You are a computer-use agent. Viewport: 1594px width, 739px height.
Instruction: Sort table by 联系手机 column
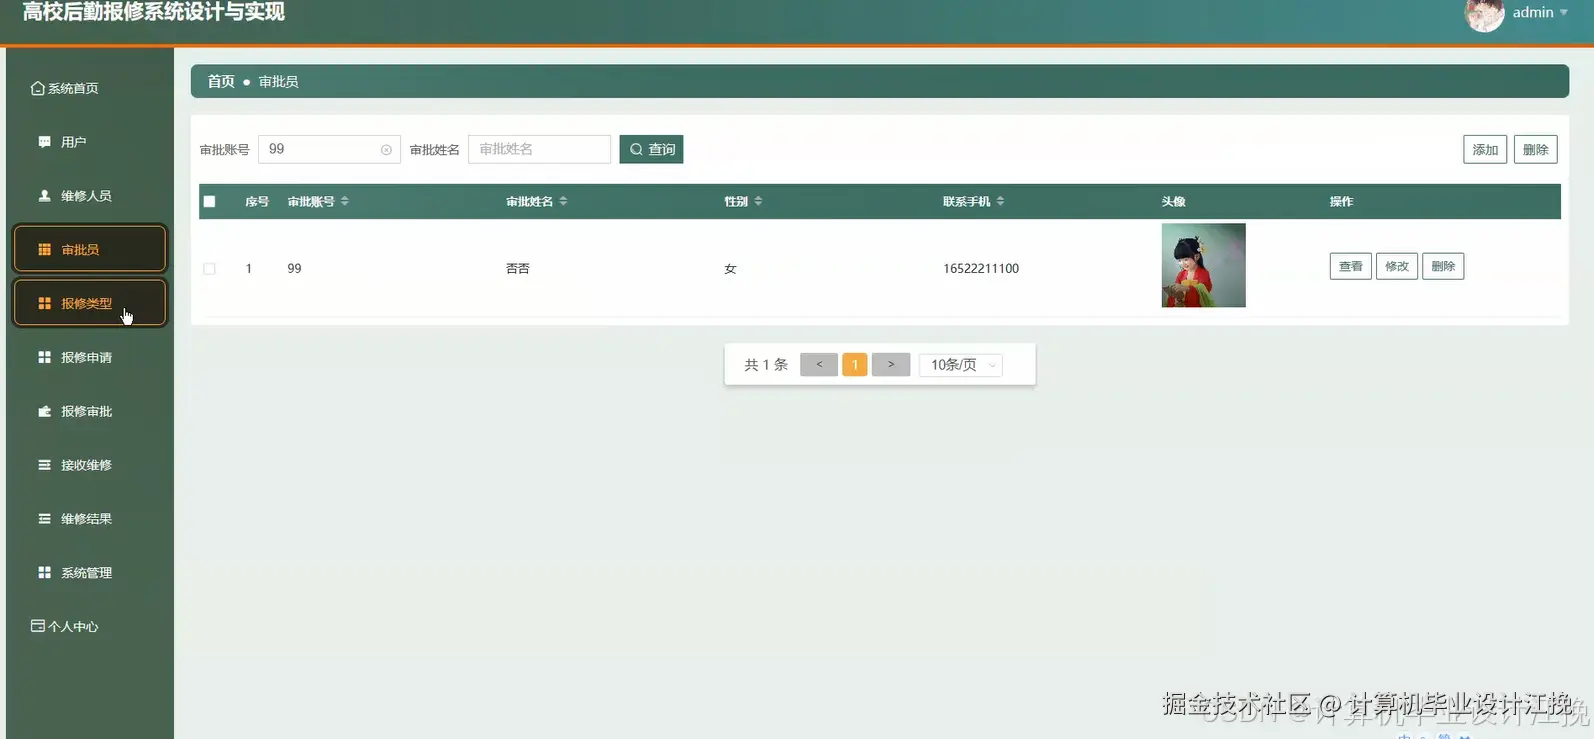[x=1000, y=201]
